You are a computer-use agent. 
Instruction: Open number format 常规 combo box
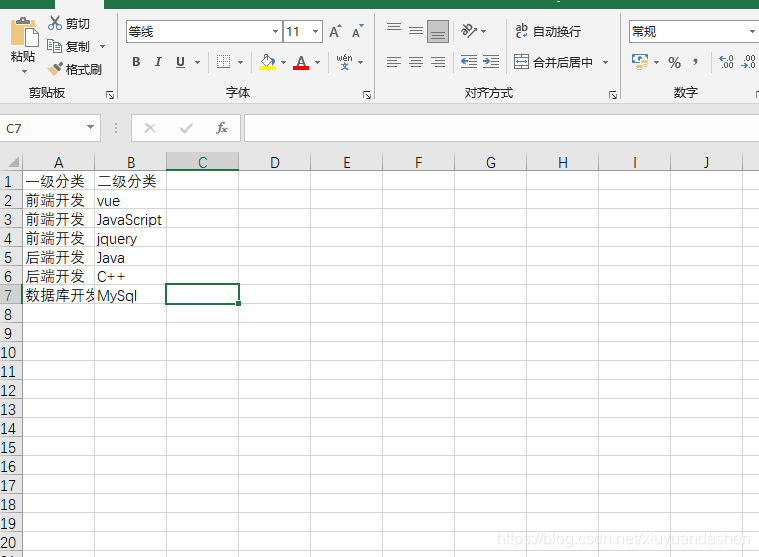(694, 31)
